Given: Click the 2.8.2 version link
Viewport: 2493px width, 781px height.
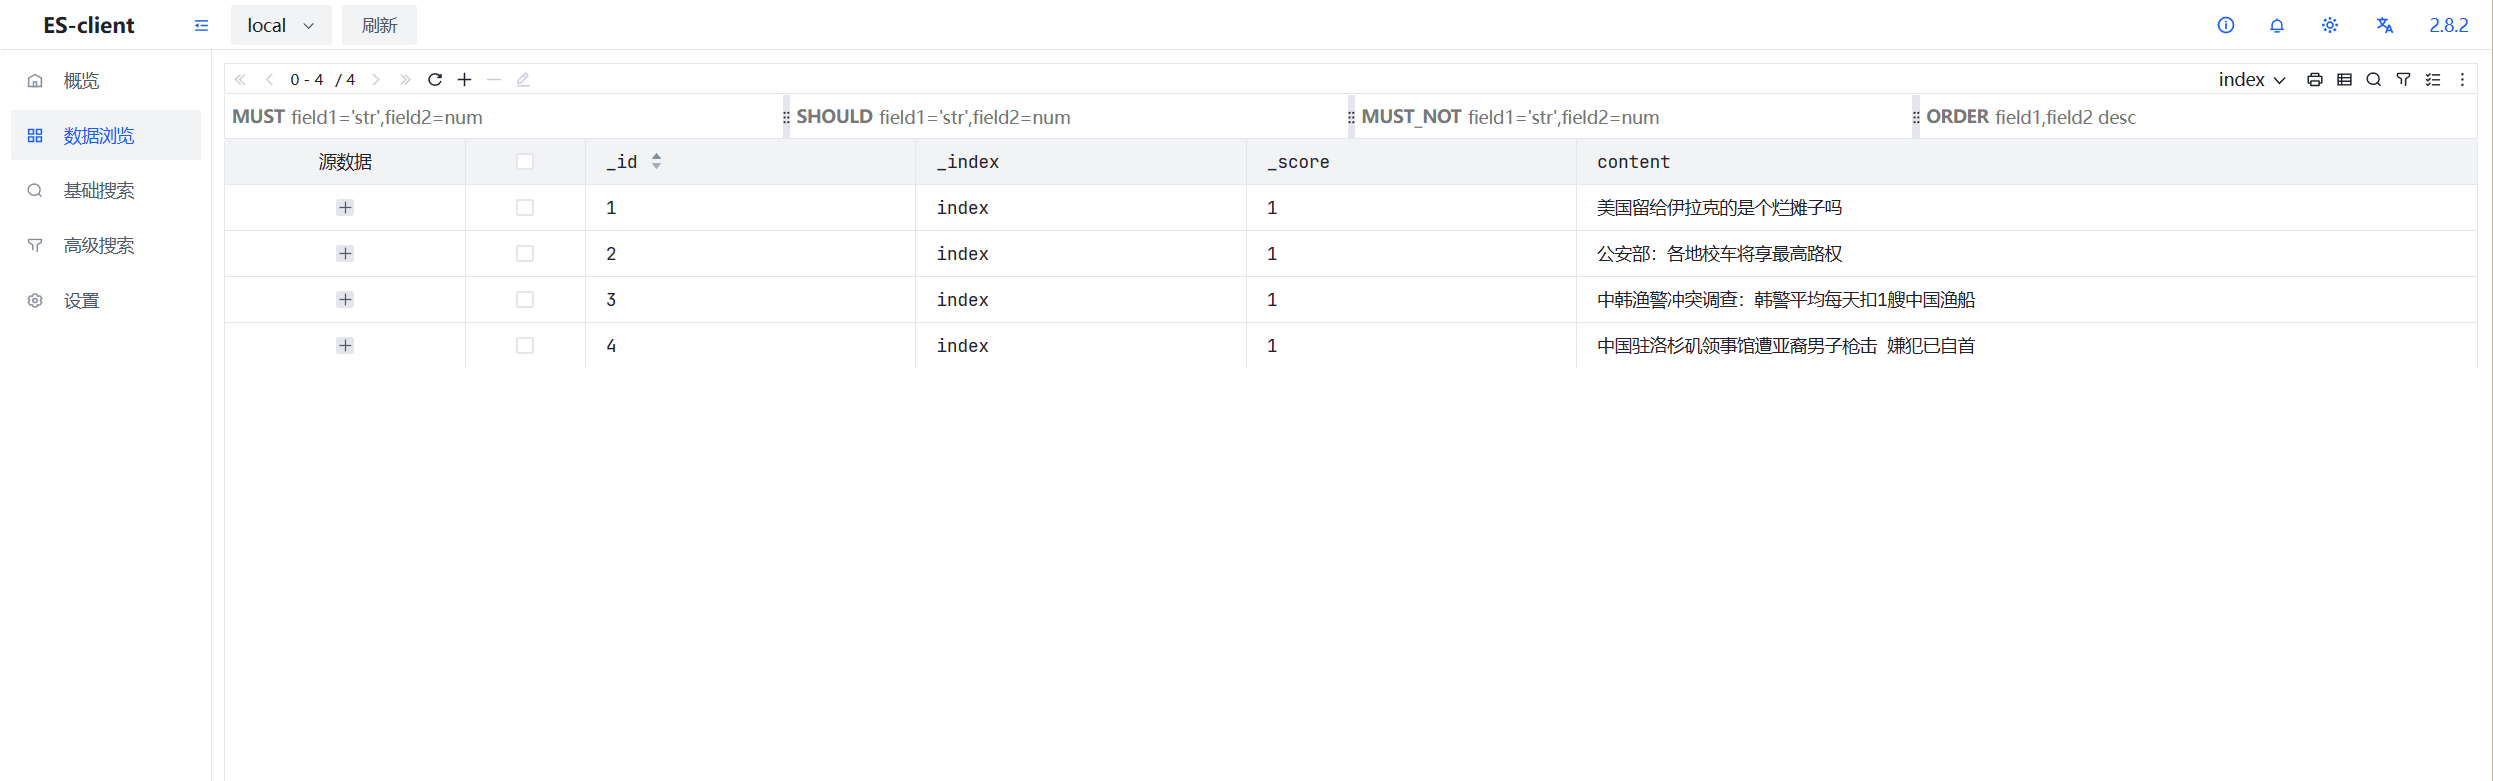Looking at the screenshot, I should pyautogui.click(x=2448, y=26).
